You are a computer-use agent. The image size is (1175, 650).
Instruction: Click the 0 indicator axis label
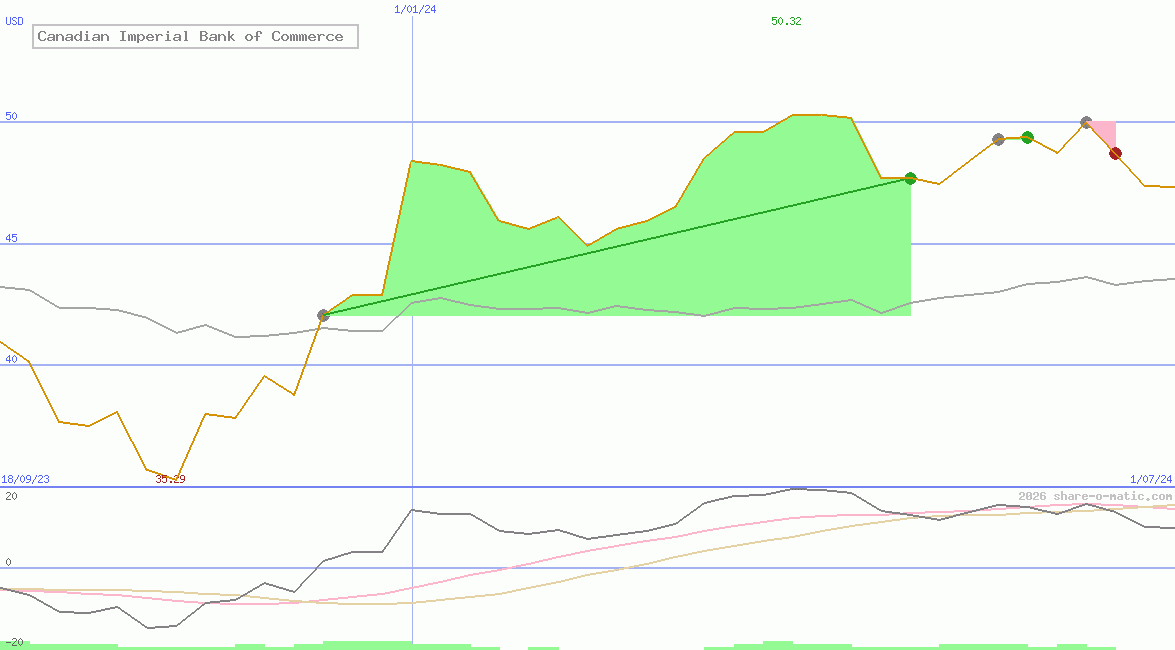click(x=8, y=562)
